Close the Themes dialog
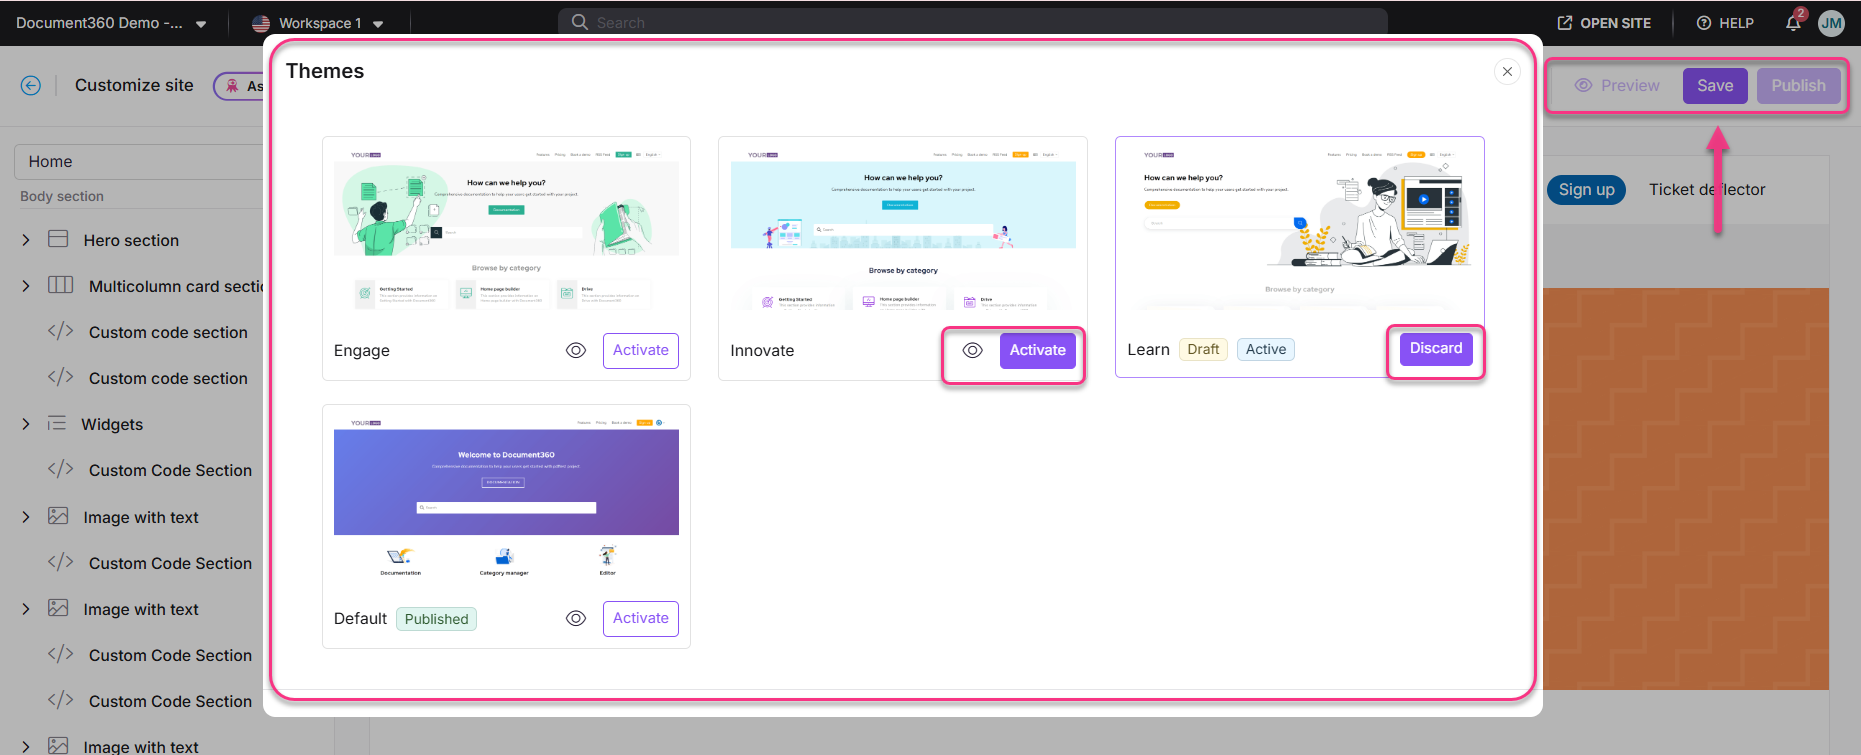 pos(1507,71)
